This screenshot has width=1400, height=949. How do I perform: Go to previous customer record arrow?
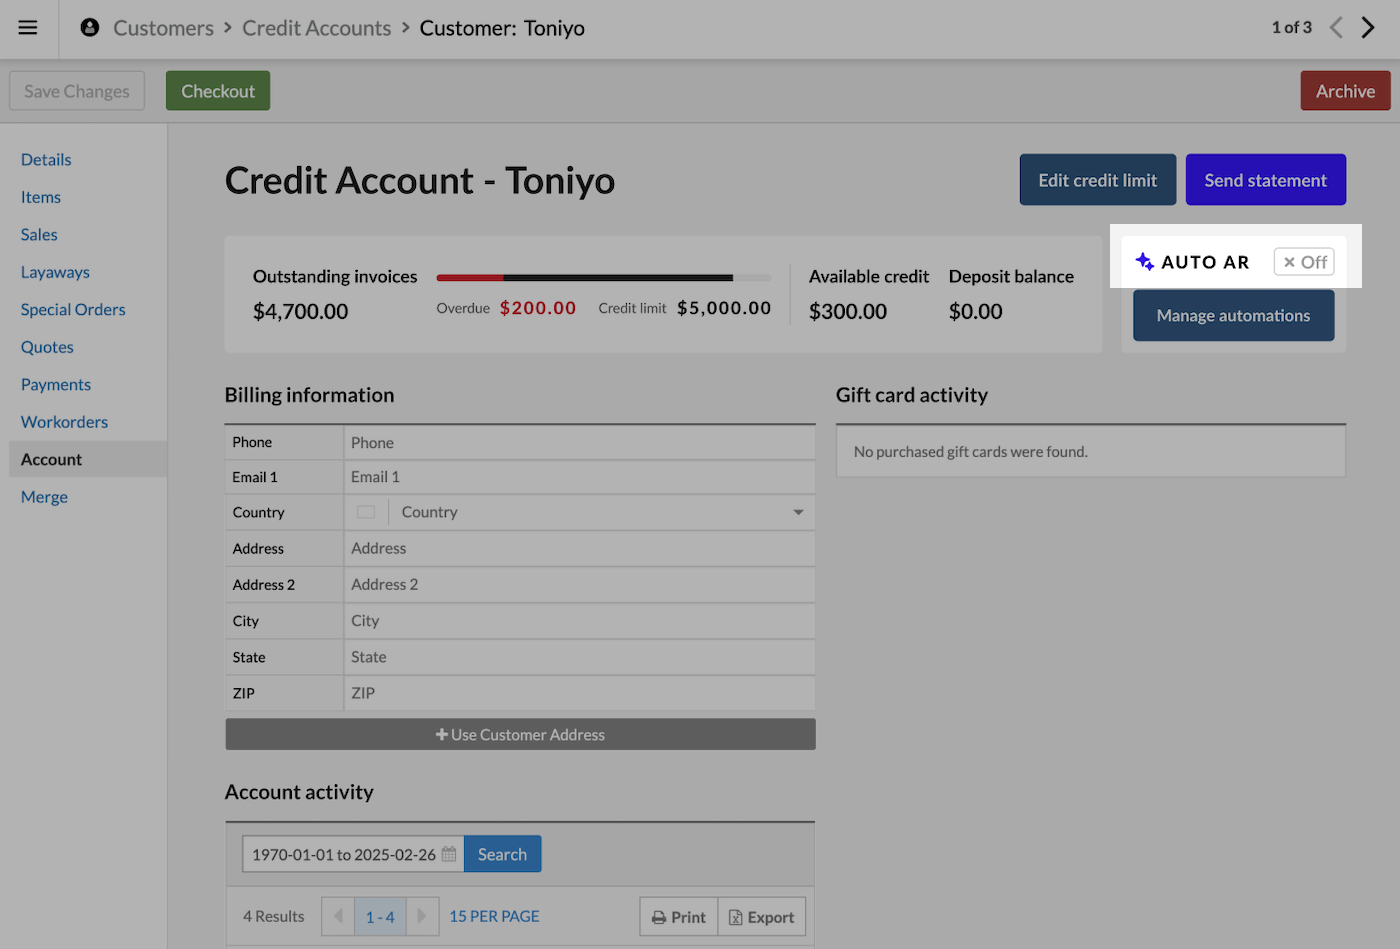pos(1336,28)
